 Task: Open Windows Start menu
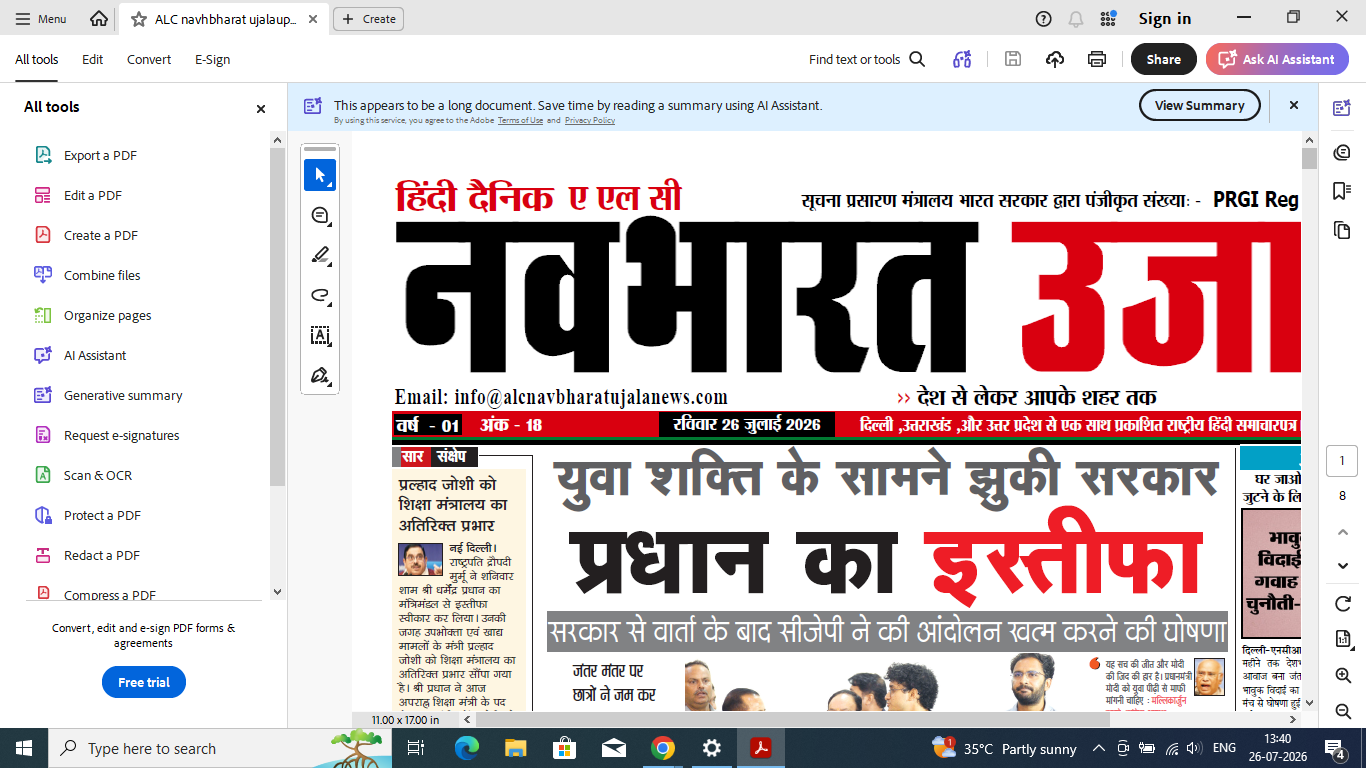click(24, 748)
